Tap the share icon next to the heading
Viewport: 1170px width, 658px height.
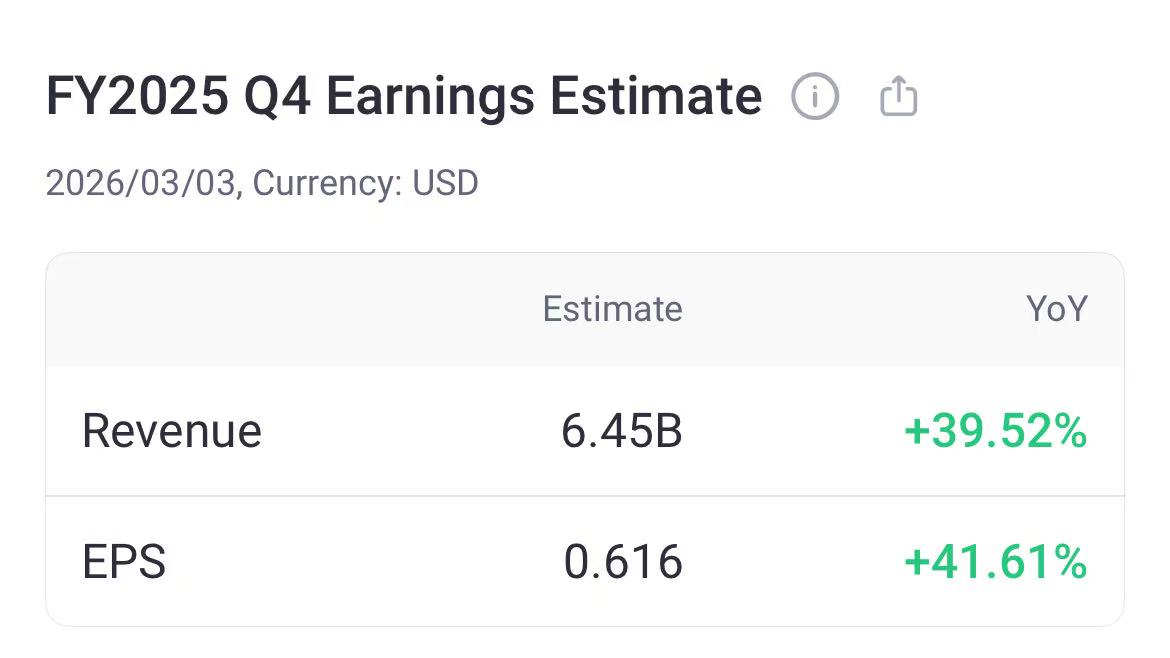pos(898,97)
